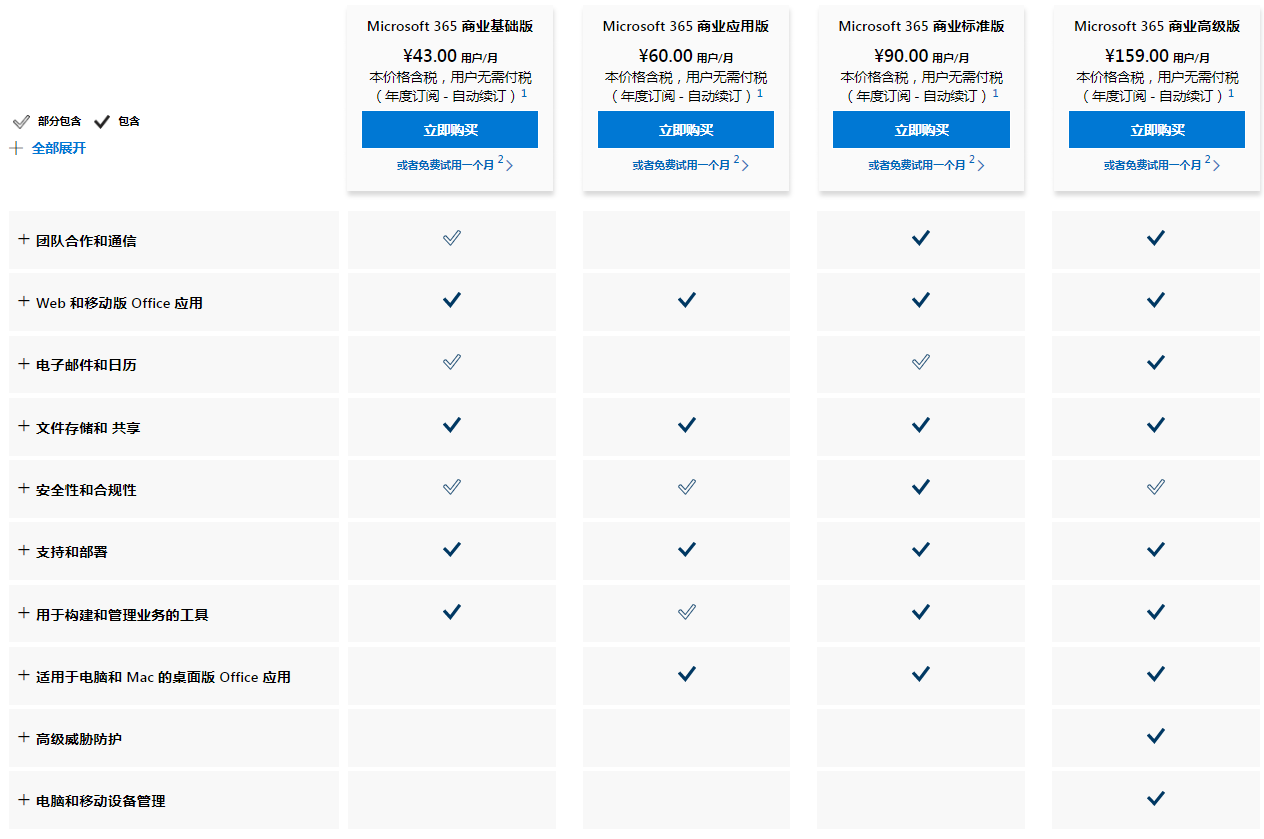Click the plus icon next to 团队合作和通信

(x=24, y=240)
